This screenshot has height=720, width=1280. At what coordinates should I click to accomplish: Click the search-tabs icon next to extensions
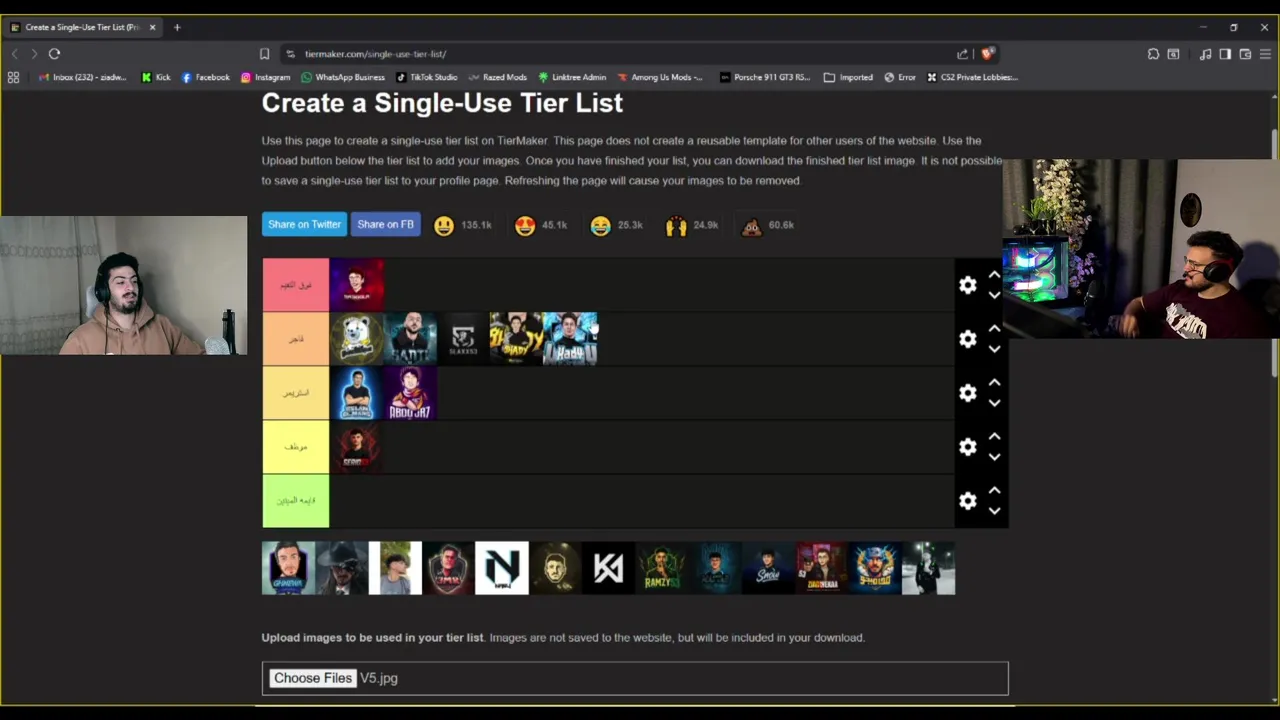[1173, 54]
